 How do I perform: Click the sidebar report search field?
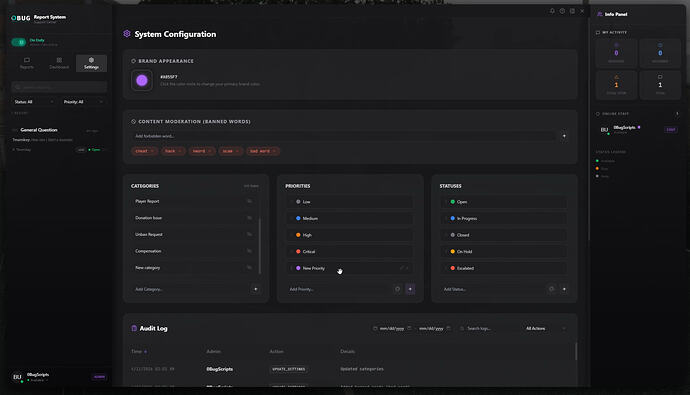pos(59,87)
